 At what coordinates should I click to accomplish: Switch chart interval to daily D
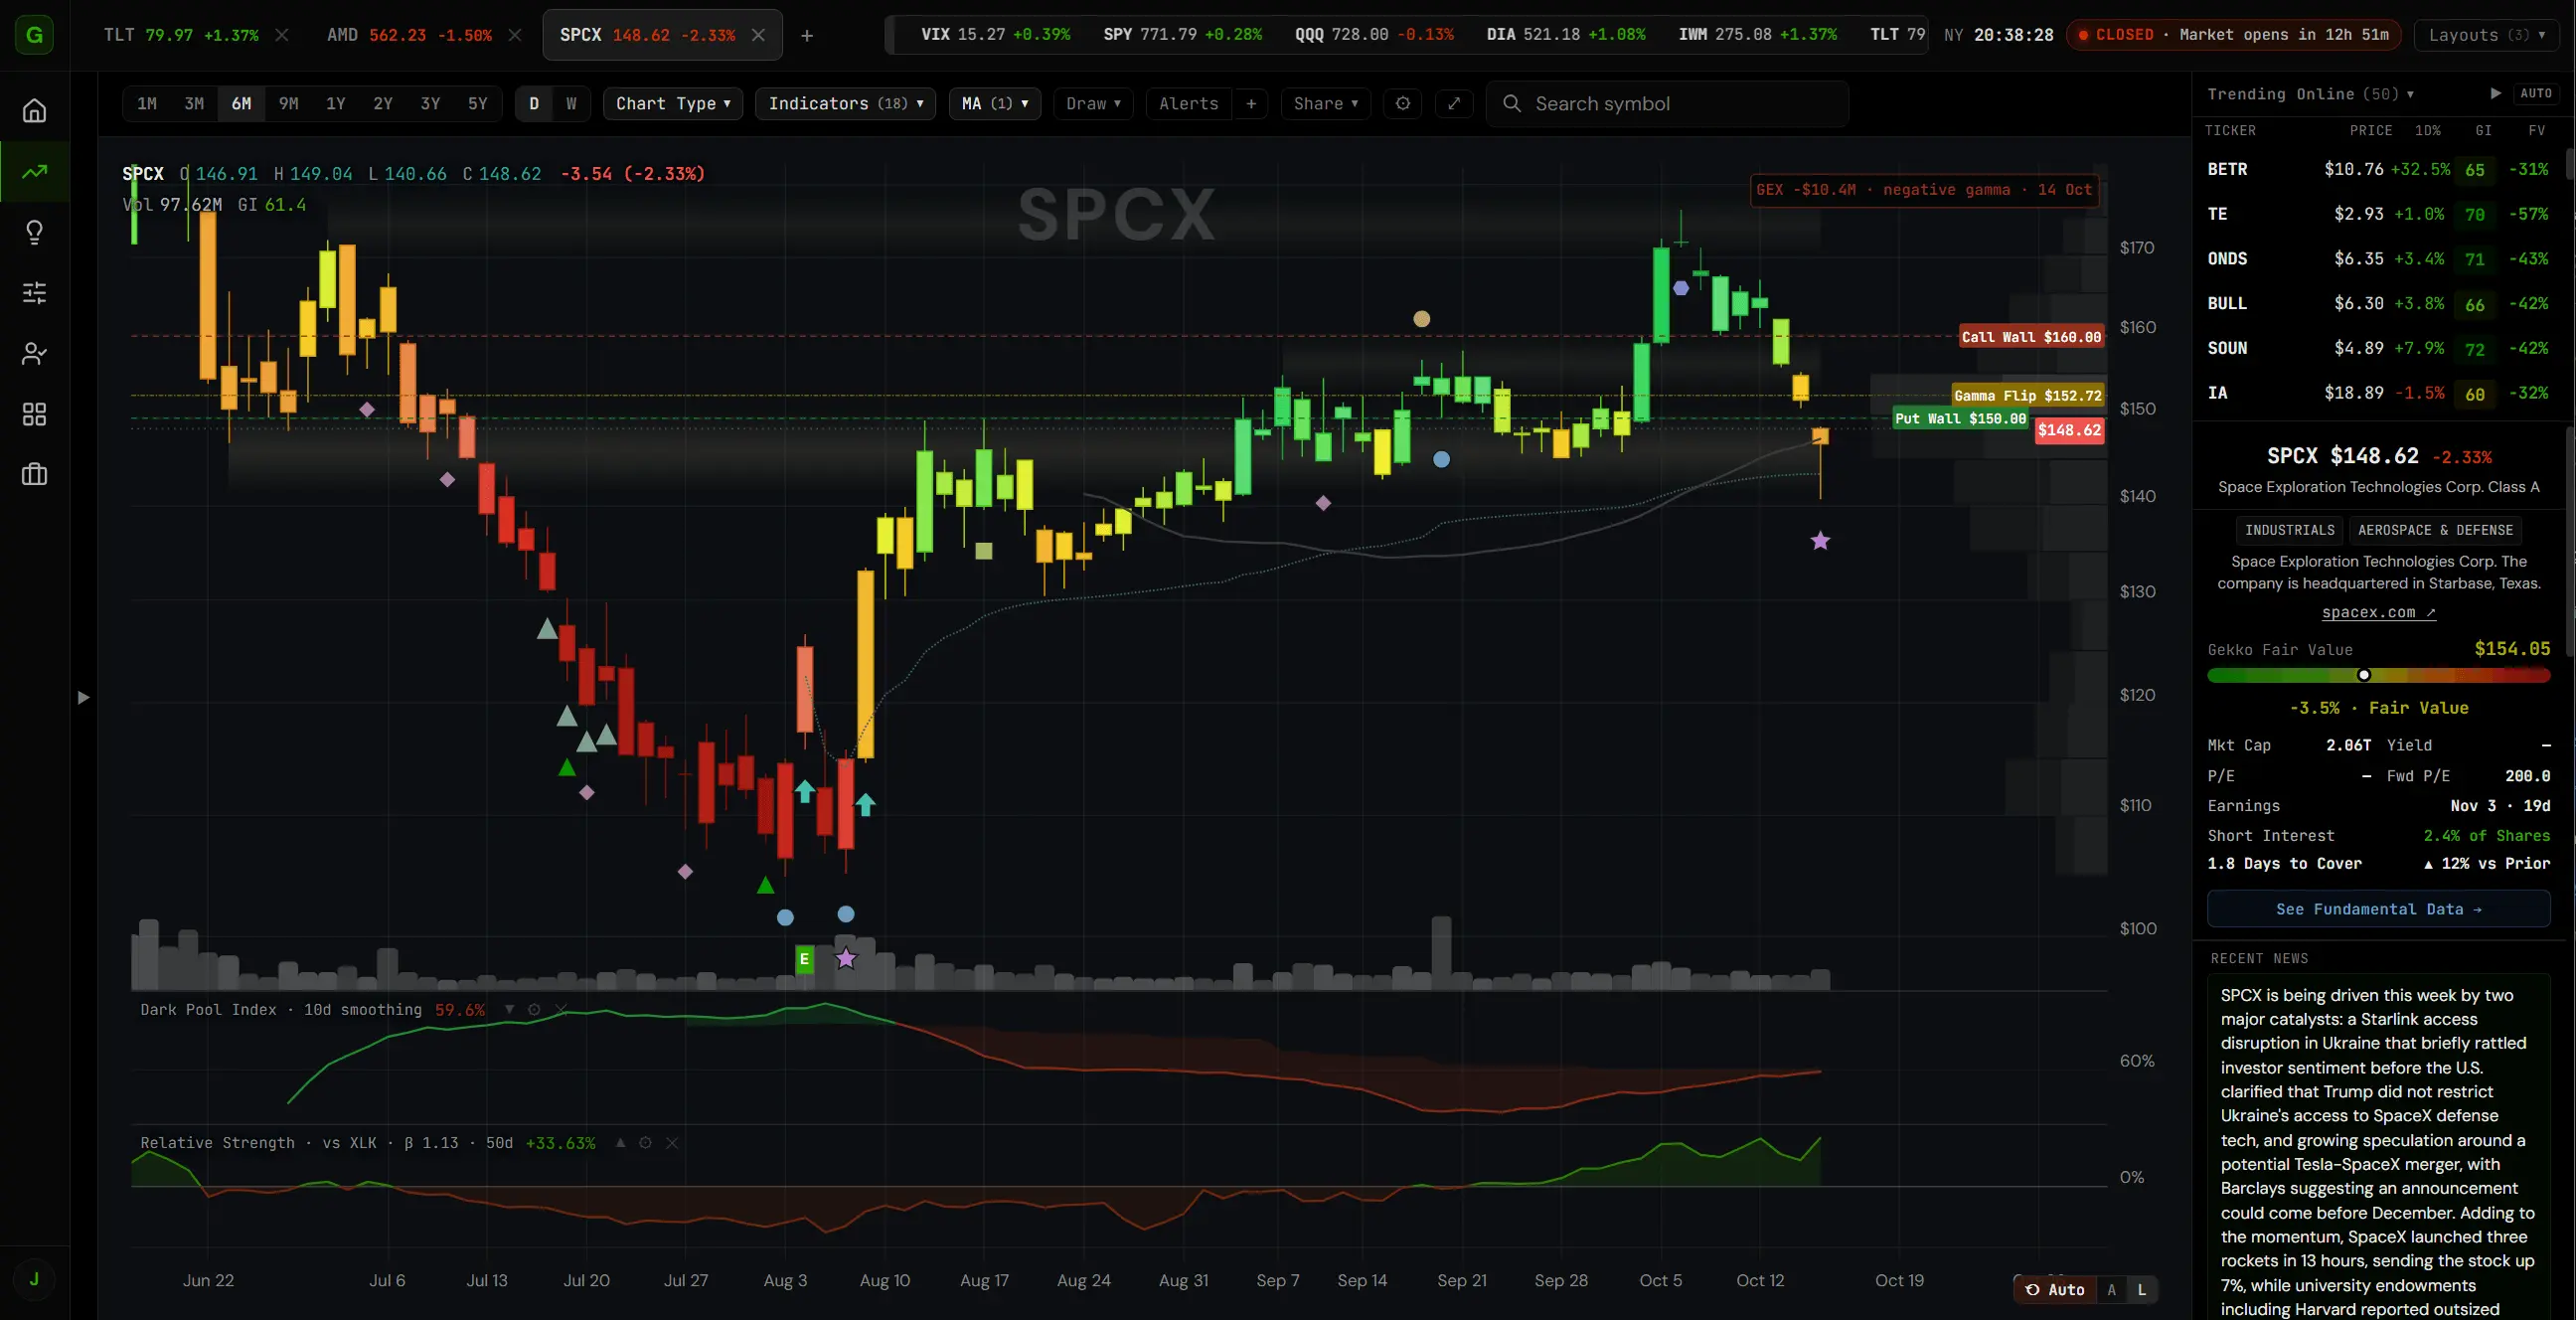pos(534,103)
